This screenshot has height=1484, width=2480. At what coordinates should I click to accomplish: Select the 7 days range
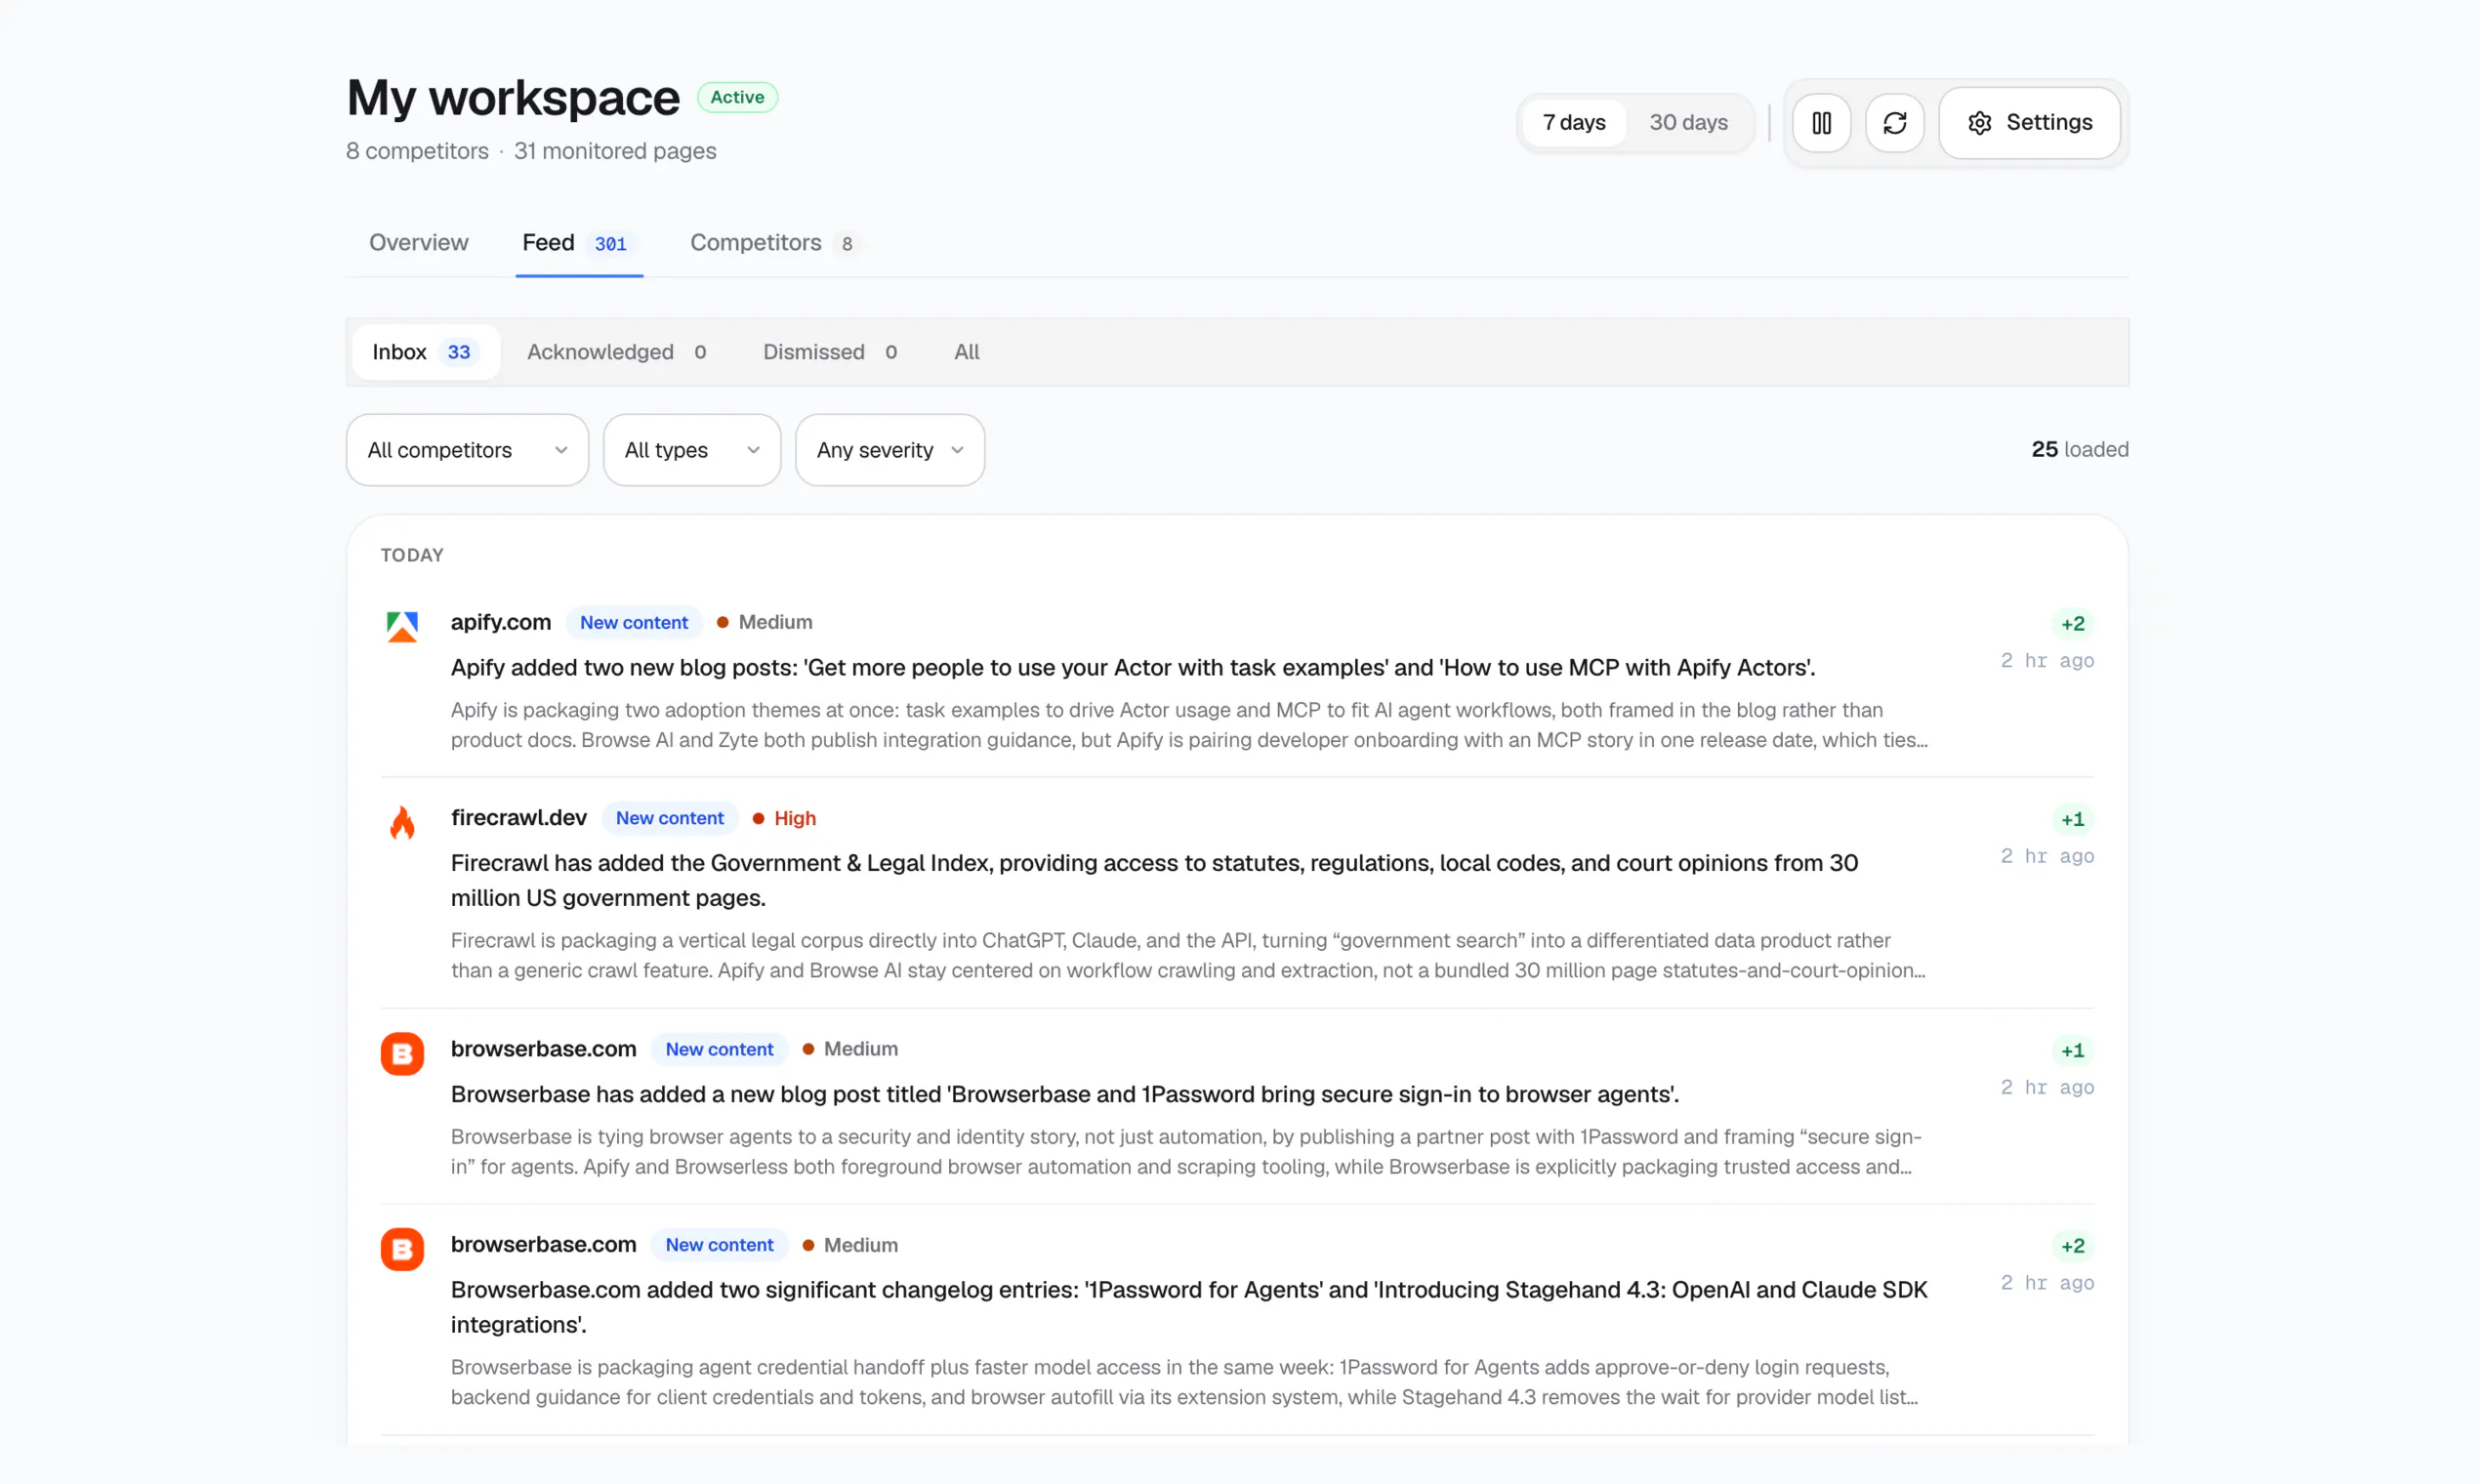pos(1574,123)
